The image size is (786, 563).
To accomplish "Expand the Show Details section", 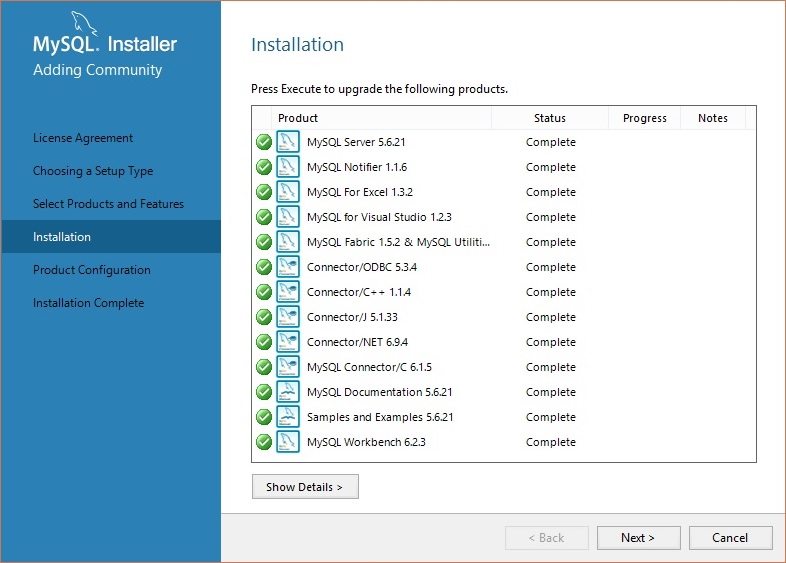I will (x=305, y=486).
